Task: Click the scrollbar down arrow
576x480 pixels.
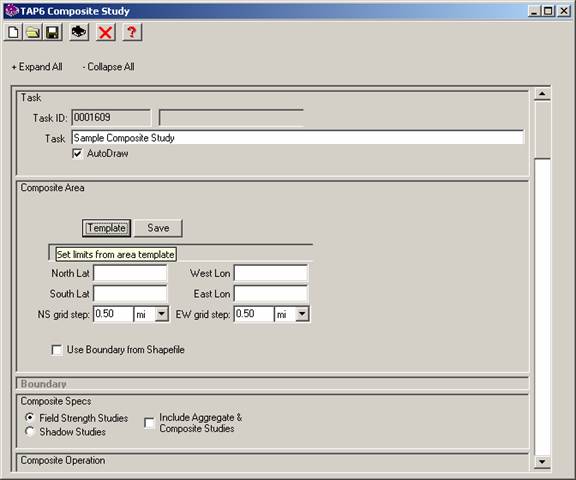Action: [x=542, y=462]
